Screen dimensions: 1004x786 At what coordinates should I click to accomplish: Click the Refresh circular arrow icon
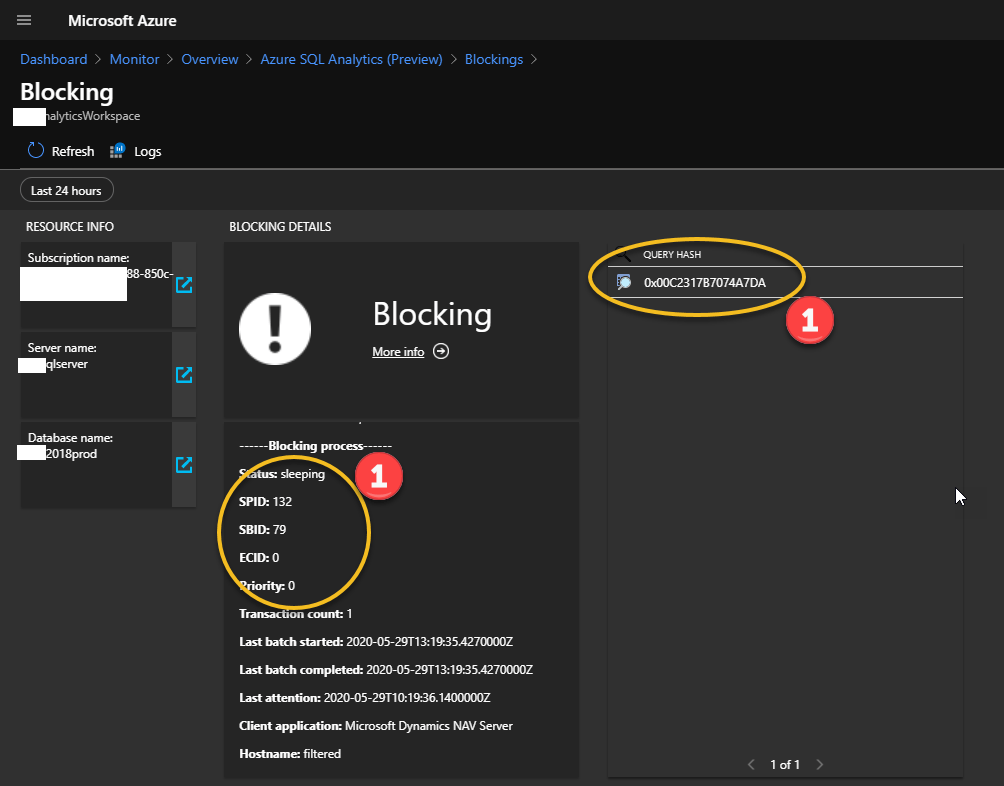click(36, 151)
